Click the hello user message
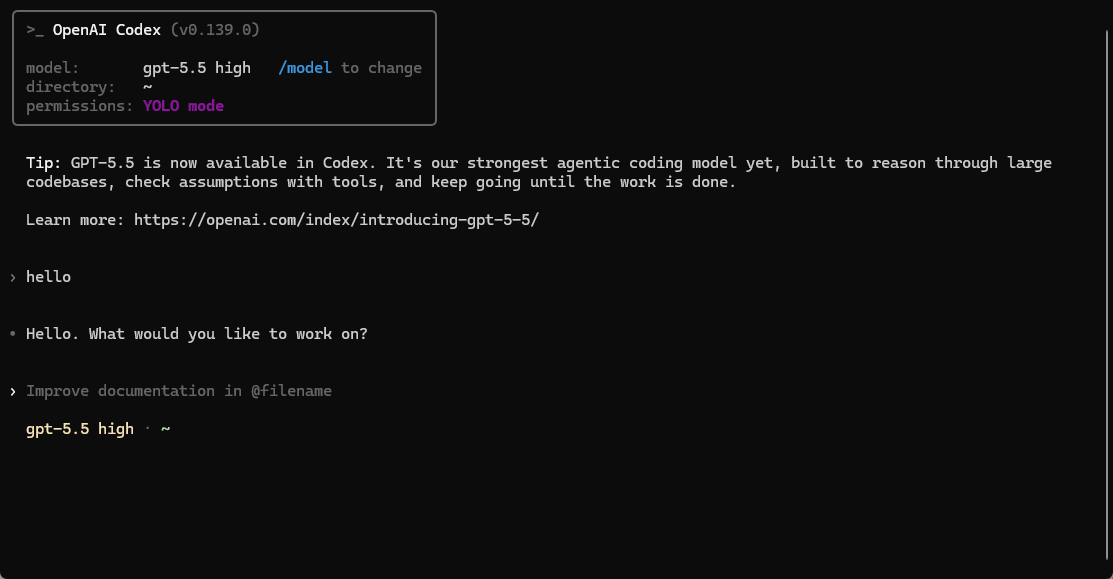The width and height of the screenshot is (1113, 579). 48,277
